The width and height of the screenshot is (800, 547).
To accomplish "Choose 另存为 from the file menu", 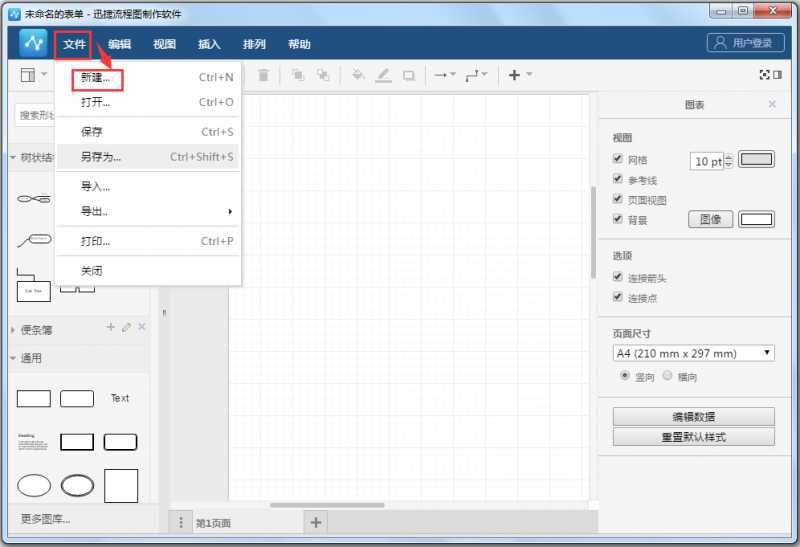I will [148, 157].
